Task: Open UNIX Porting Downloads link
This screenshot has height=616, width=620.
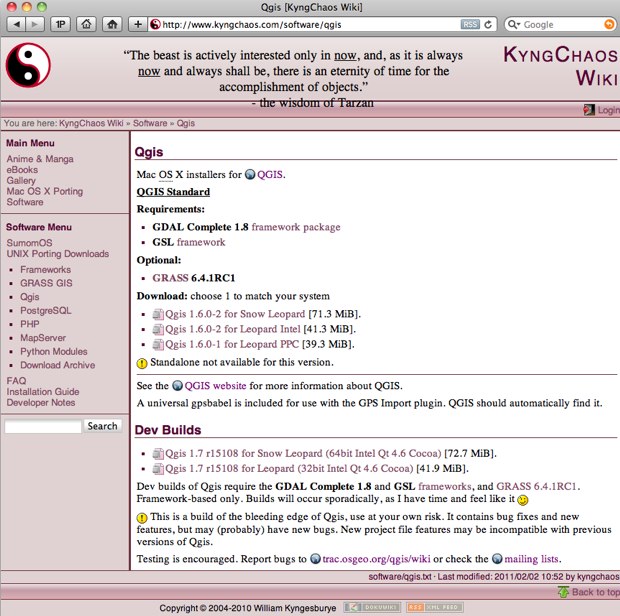Action: pos(58,254)
